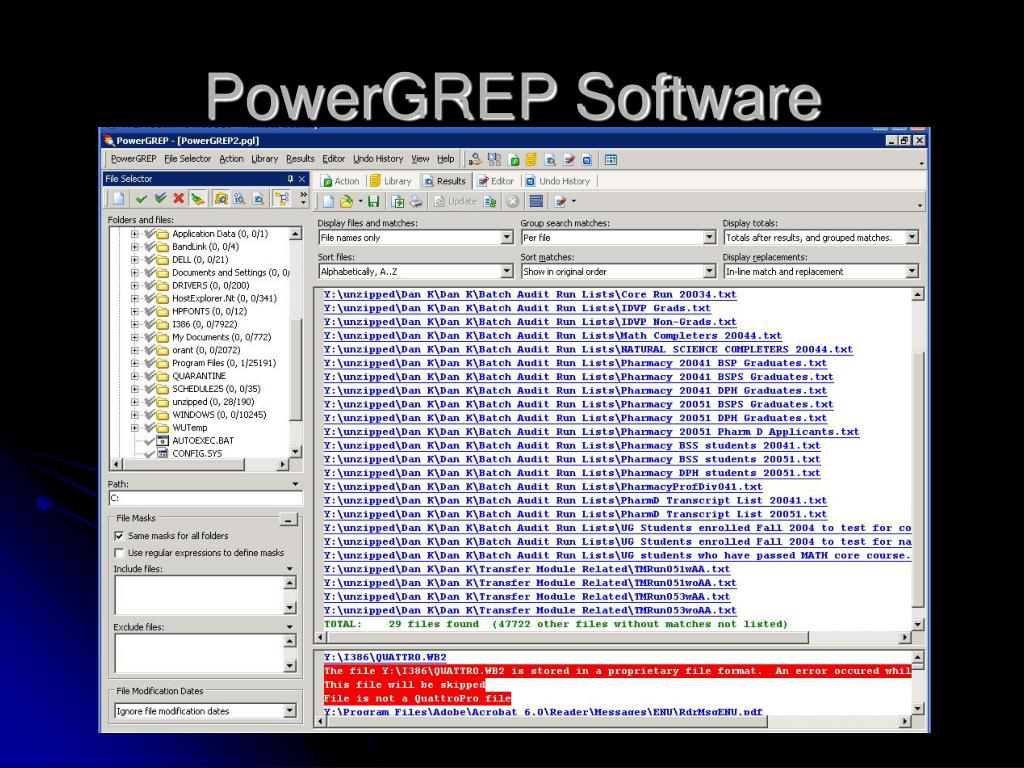Click the green Action icon in main toolbar
The image size is (1024, 768).
[513, 159]
